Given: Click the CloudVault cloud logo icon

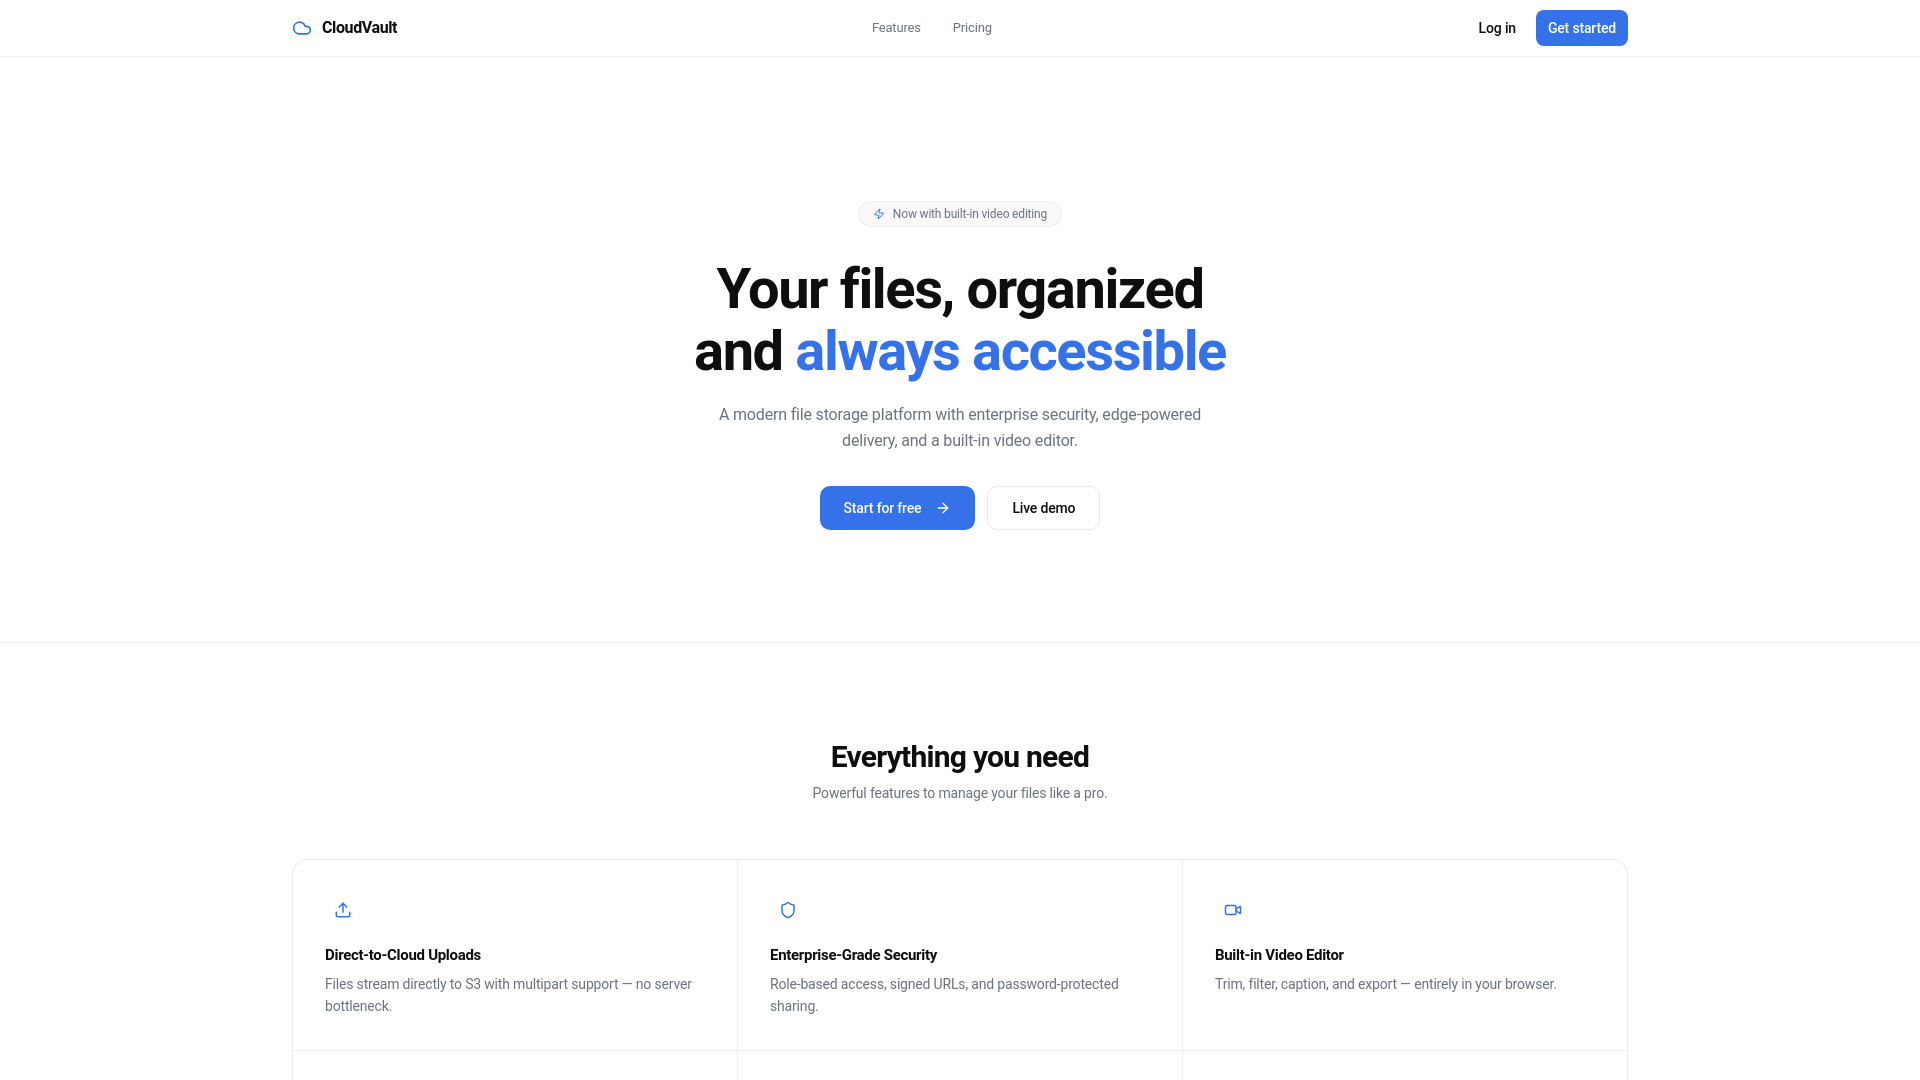Looking at the screenshot, I should (x=302, y=28).
